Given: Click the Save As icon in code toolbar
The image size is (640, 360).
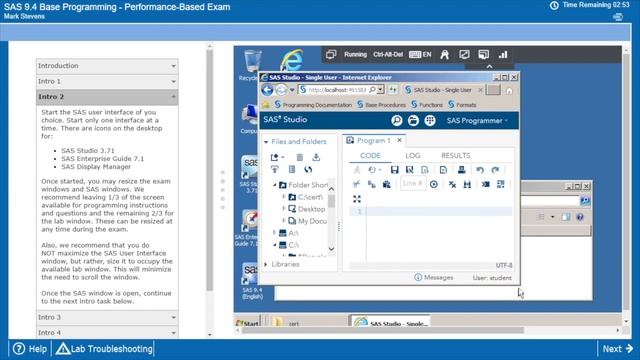Looking at the screenshot, I should coord(409,170).
